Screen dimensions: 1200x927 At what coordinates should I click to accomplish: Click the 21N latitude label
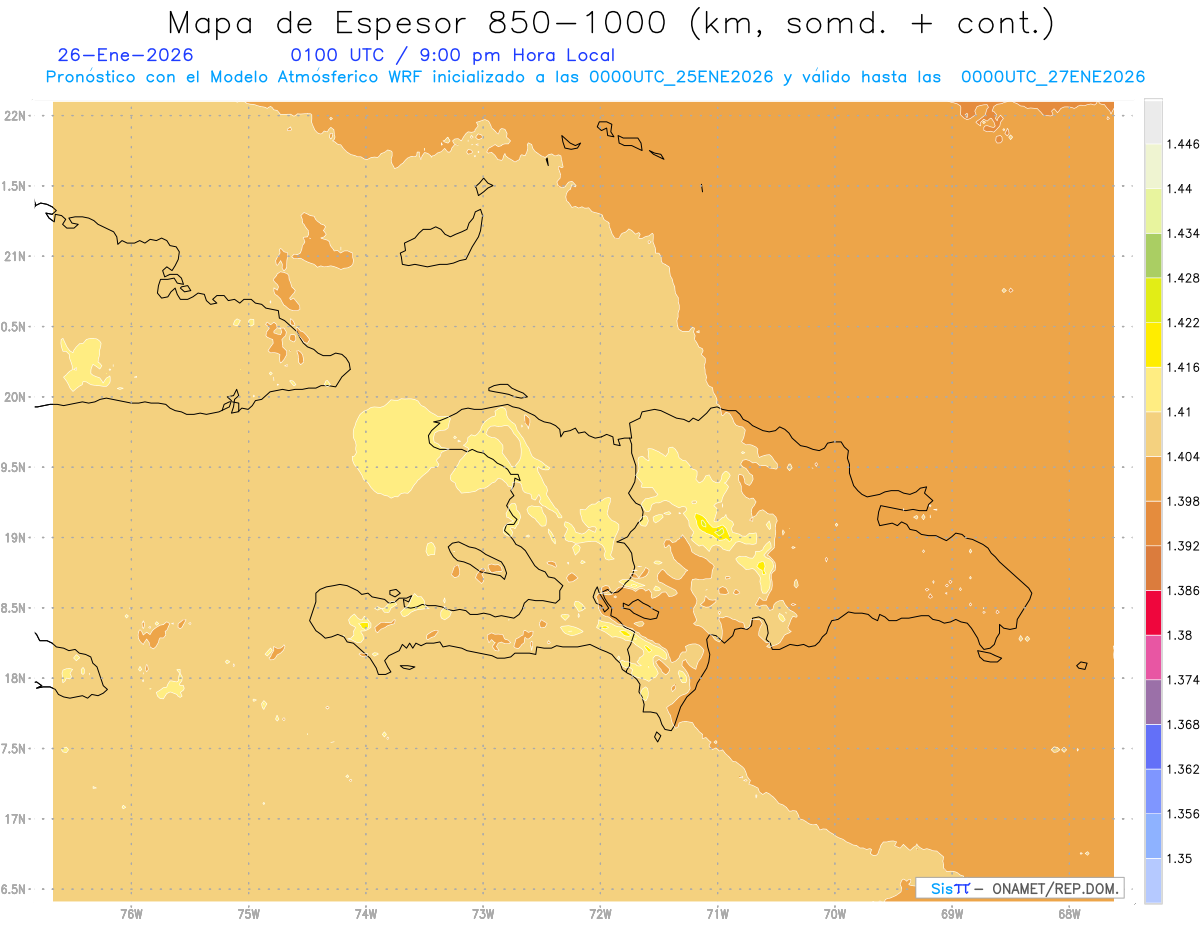point(15,257)
